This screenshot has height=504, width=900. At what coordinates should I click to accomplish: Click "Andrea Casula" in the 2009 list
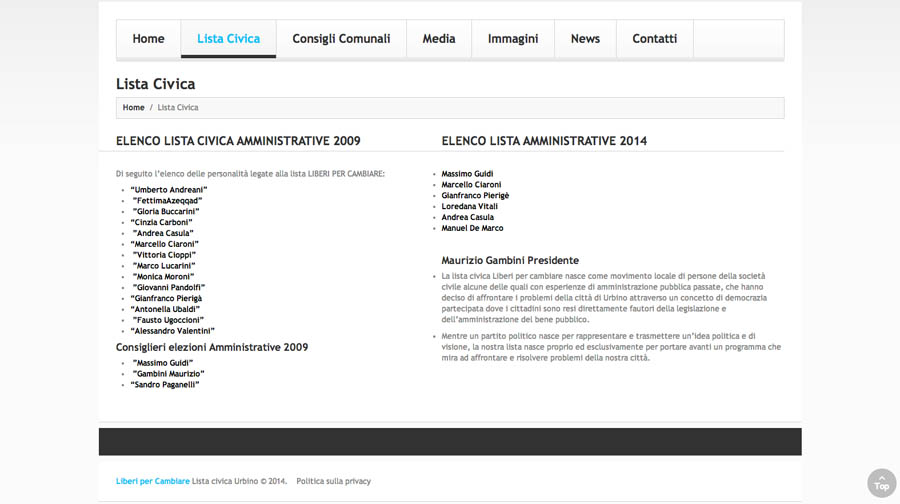point(163,233)
